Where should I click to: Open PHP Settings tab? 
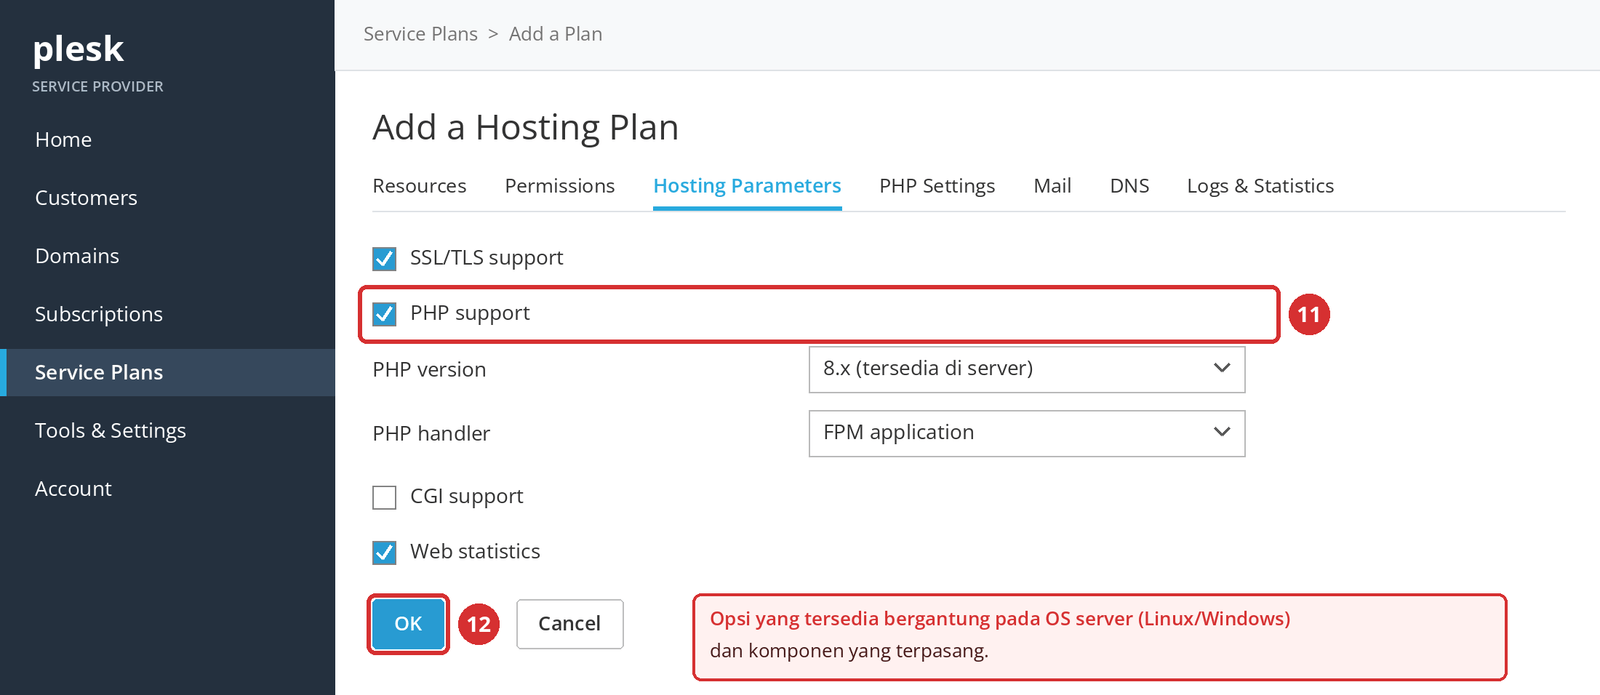[937, 186]
